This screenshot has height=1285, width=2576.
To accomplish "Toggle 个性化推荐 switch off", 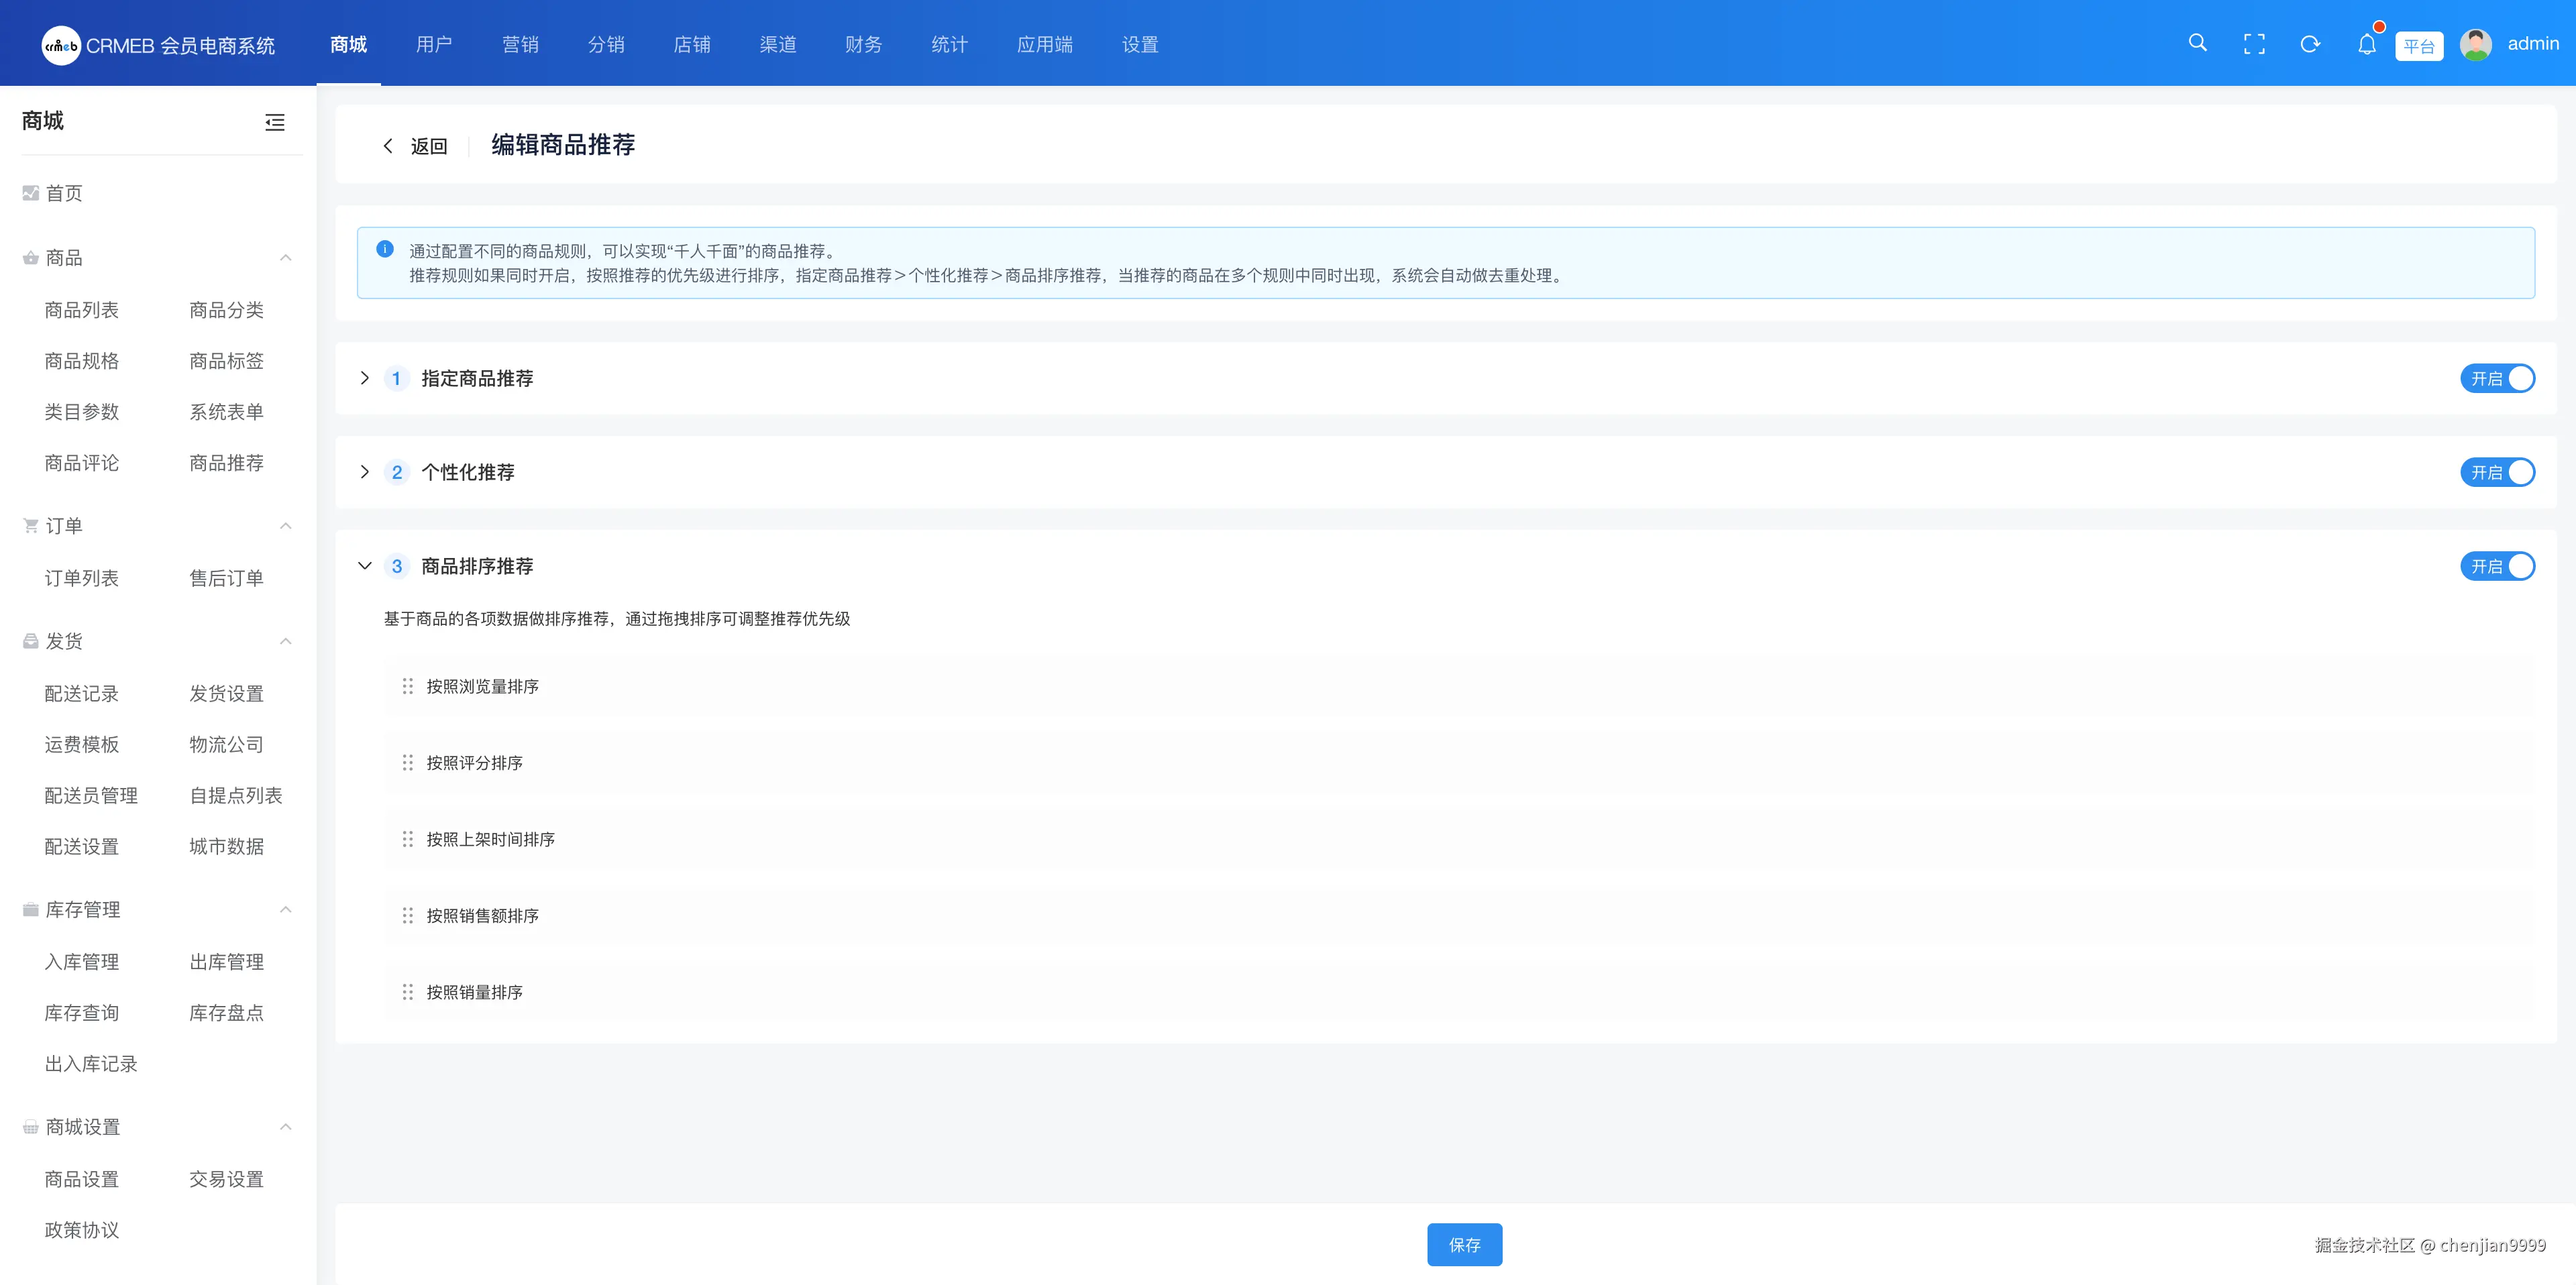I will 2497,472.
